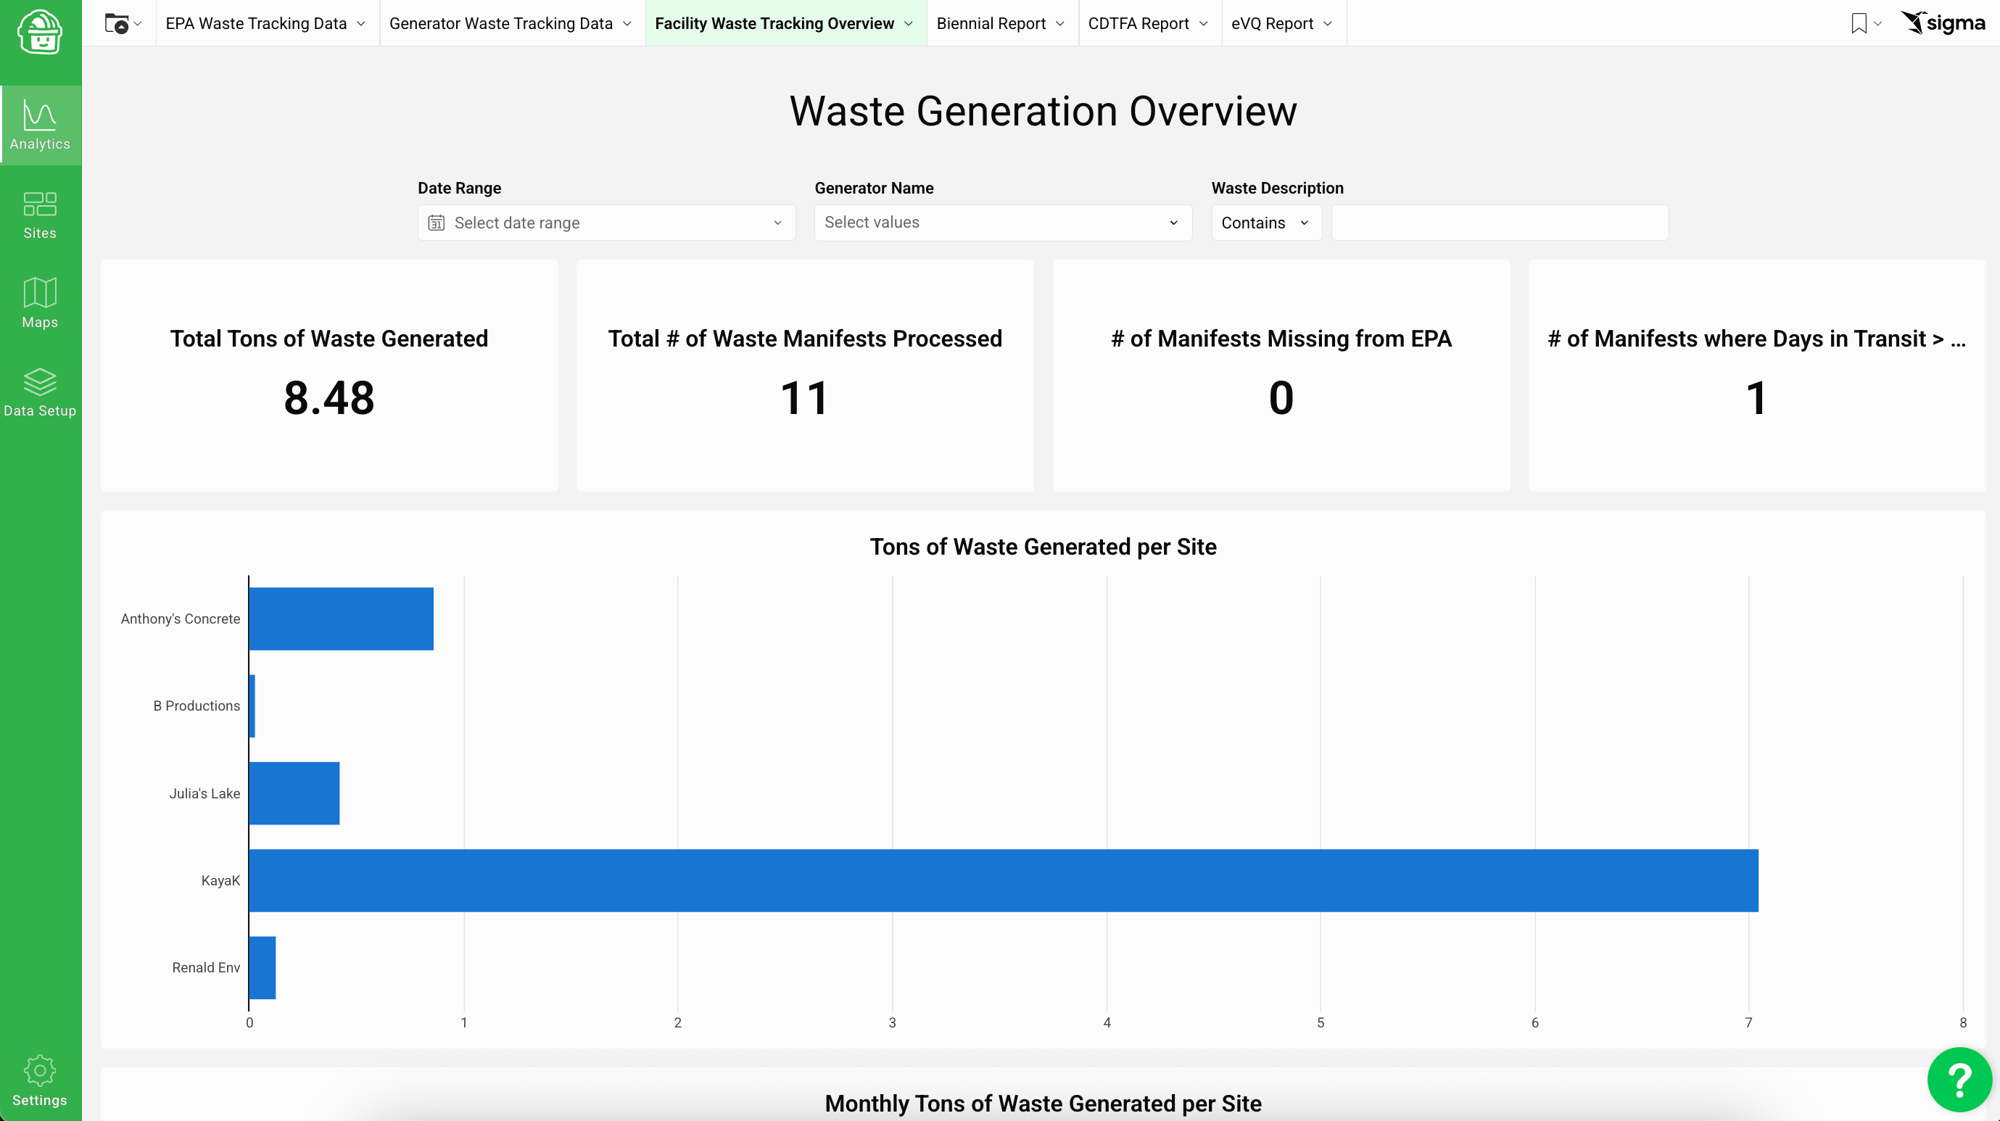Go to Data Setup via sidebar icon
The height and width of the screenshot is (1121, 2000).
tap(40, 391)
